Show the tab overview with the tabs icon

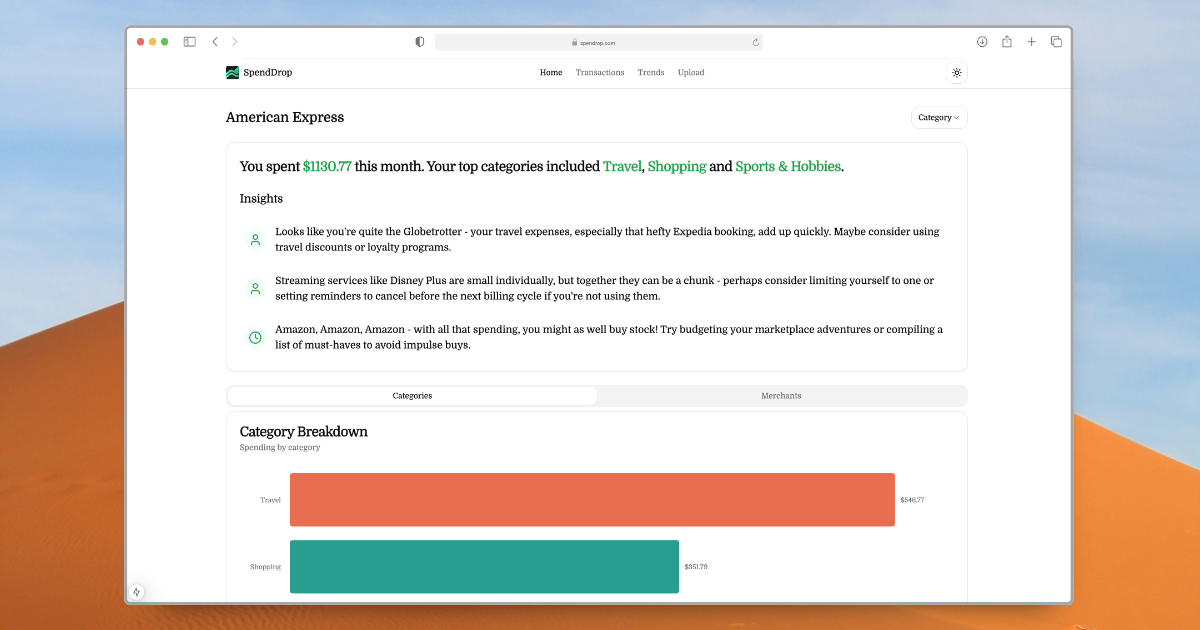coord(1056,41)
